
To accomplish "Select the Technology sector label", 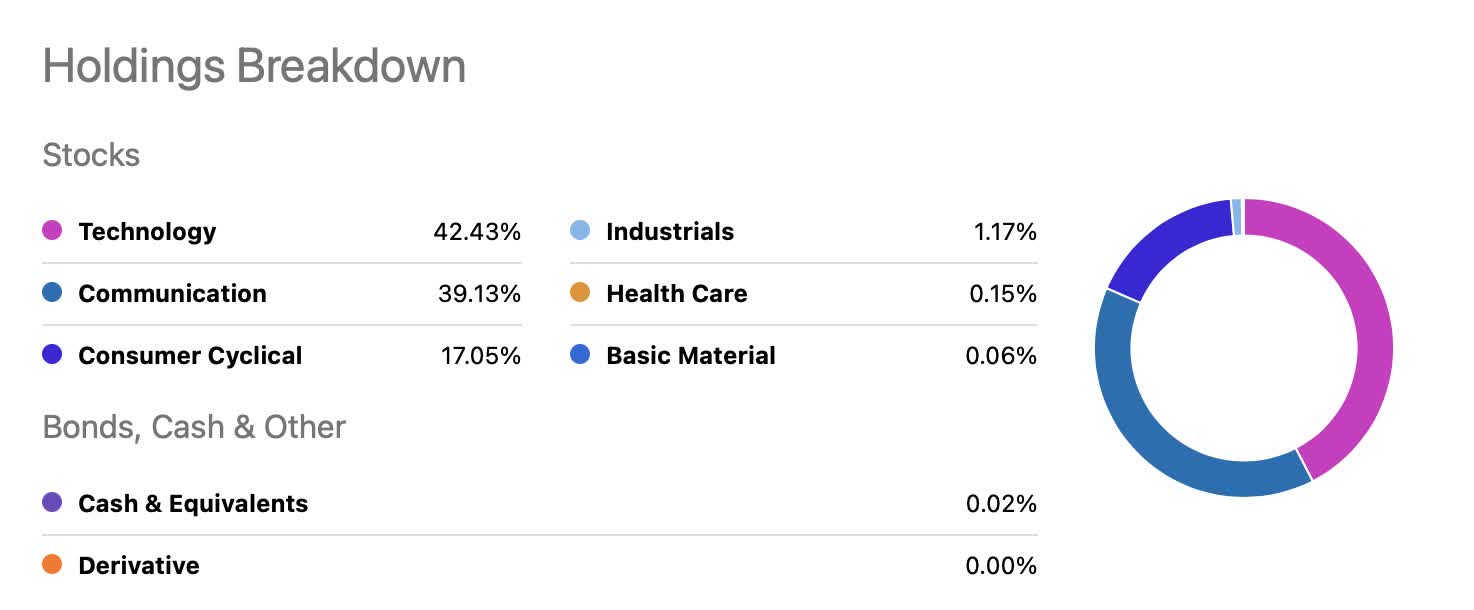I will tap(147, 232).
